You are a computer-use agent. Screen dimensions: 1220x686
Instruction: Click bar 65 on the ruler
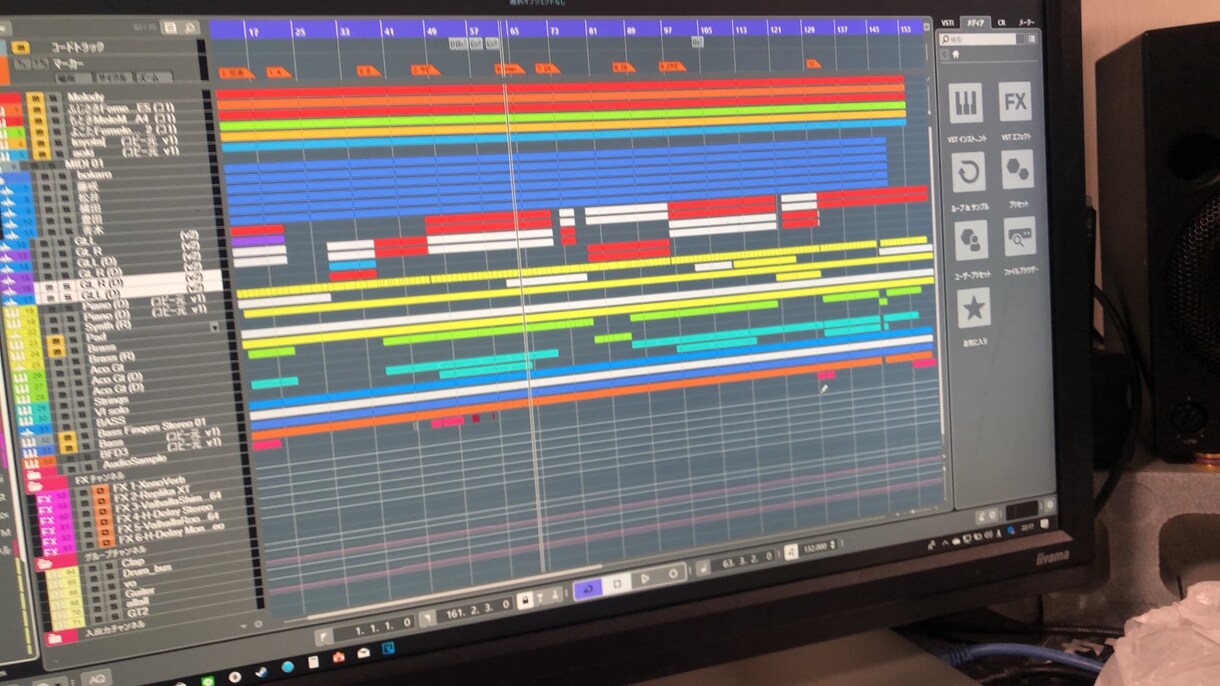(515, 30)
